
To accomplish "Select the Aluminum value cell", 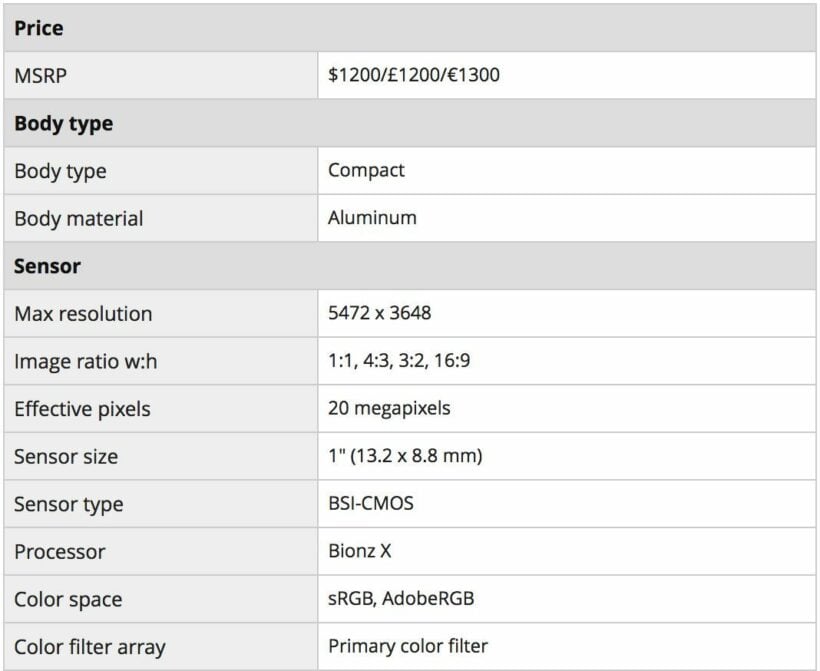I will [x=372, y=218].
